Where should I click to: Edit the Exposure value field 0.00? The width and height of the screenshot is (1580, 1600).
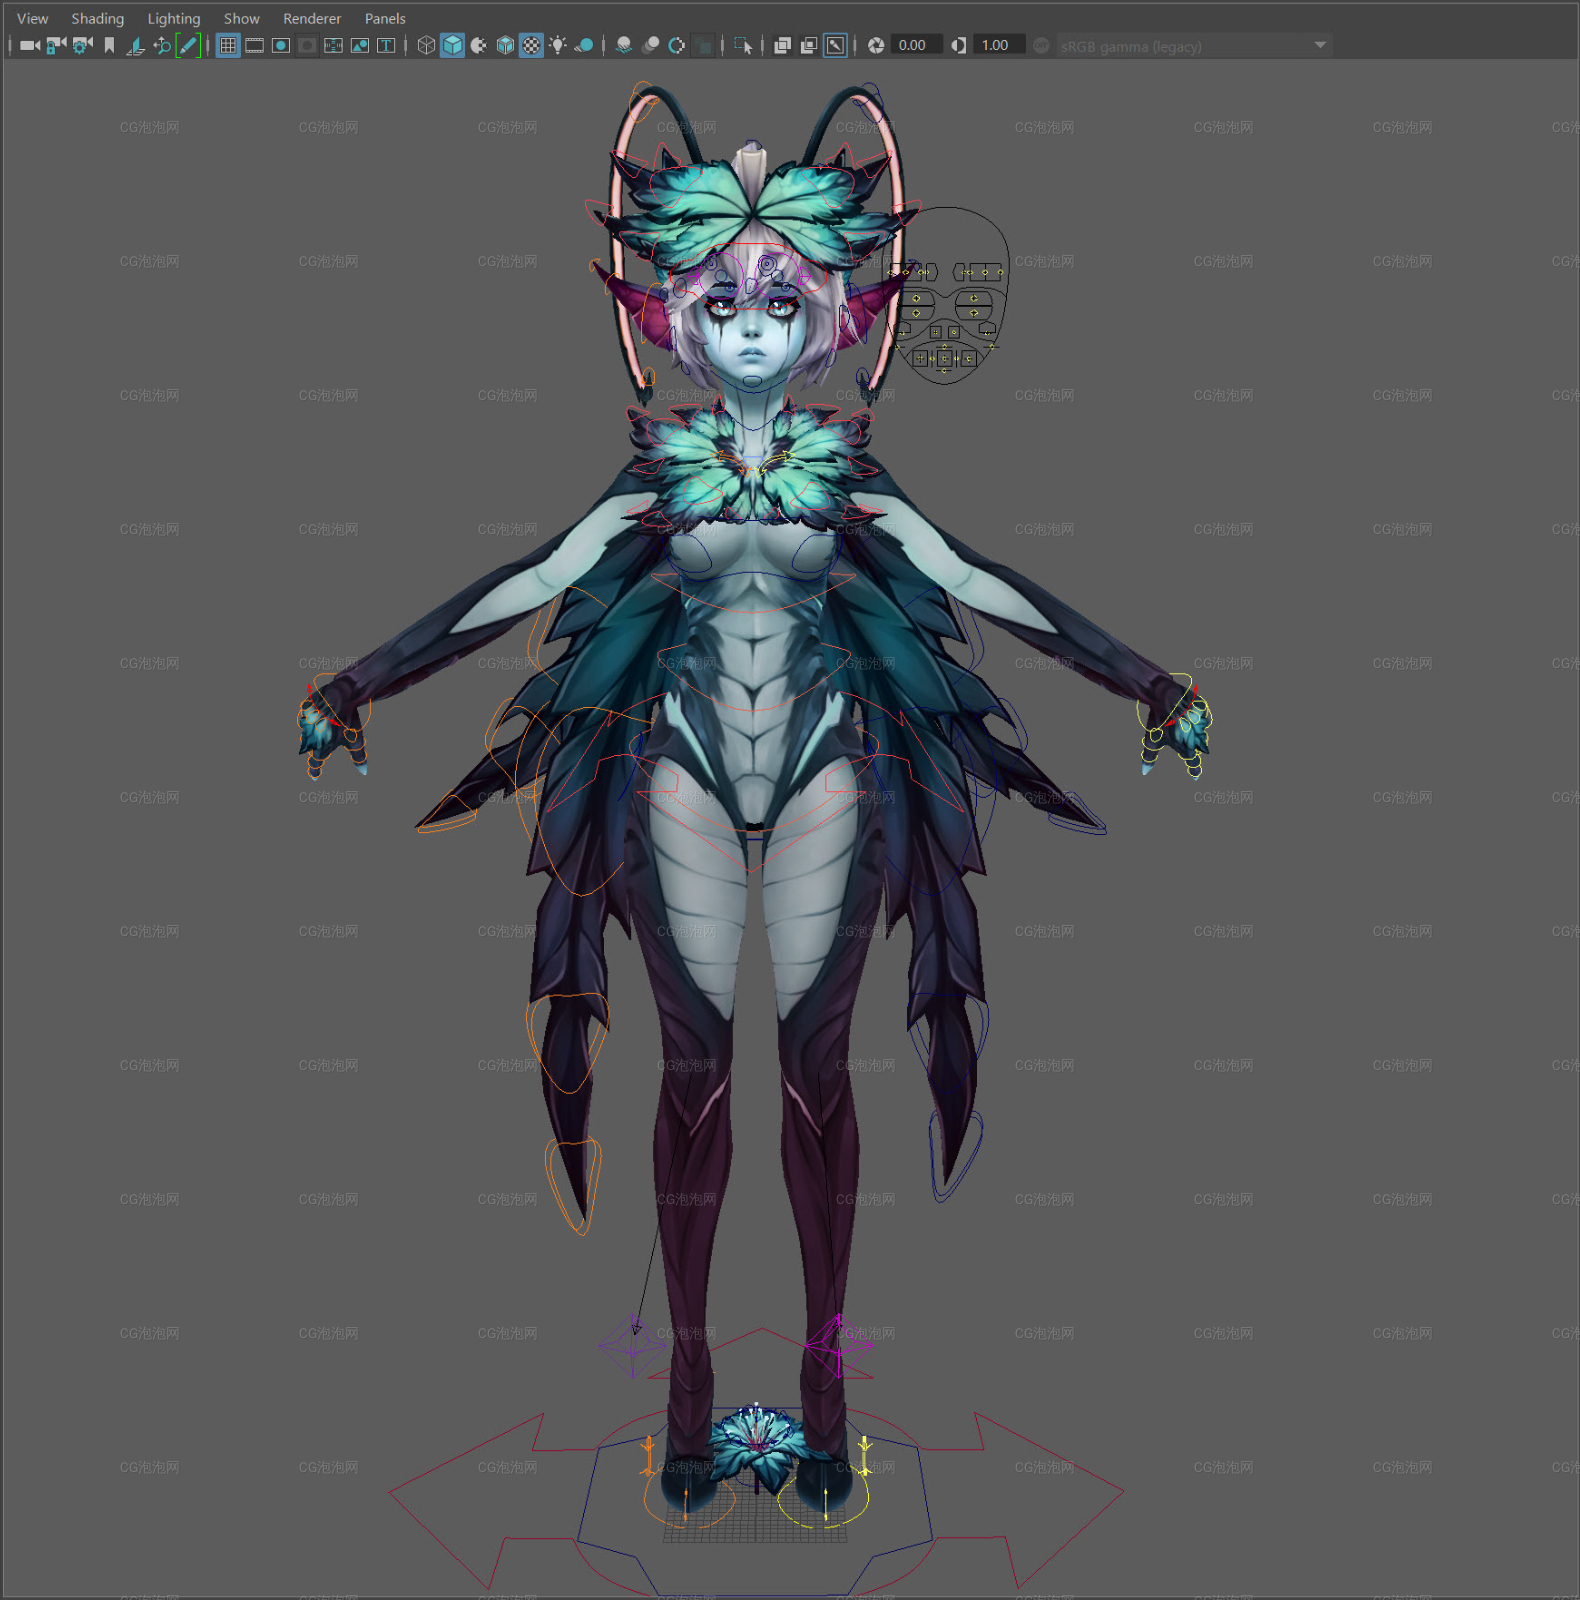point(915,45)
